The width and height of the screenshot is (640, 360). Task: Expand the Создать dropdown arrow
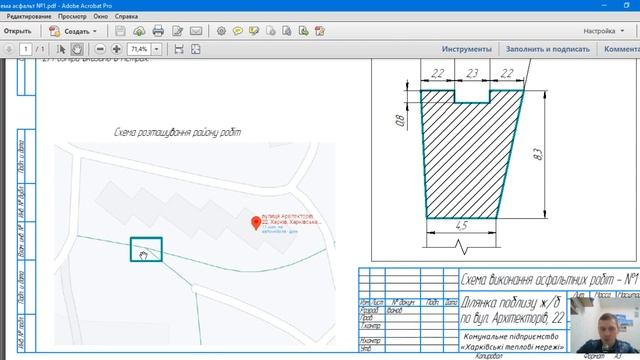pyautogui.click(x=95, y=31)
